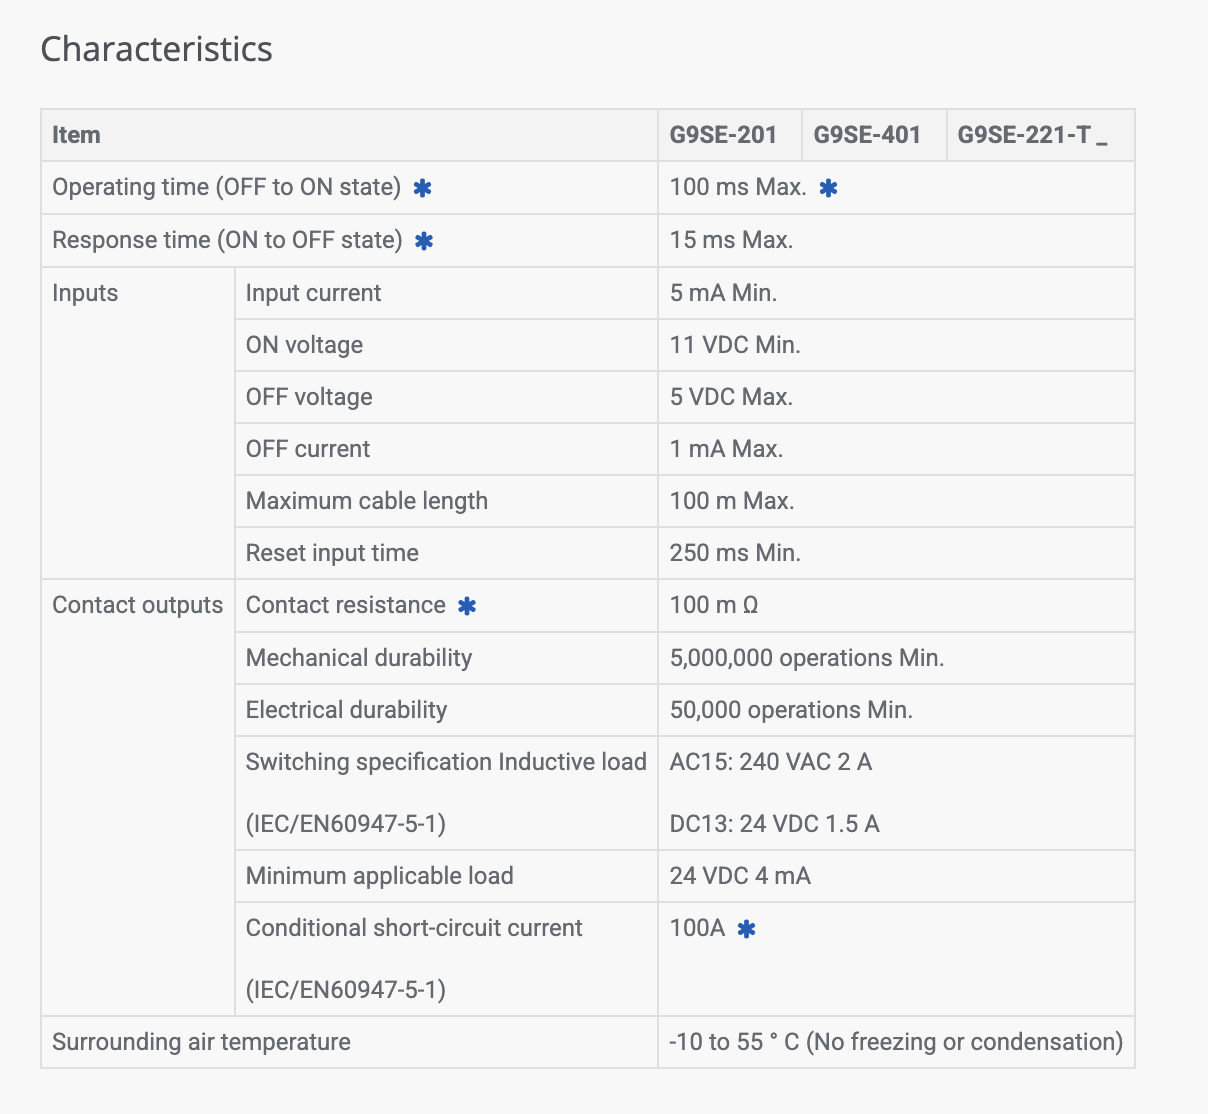Click the Contact outputs group cell
The height and width of the screenshot is (1114, 1208).
click(x=138, y=798)
